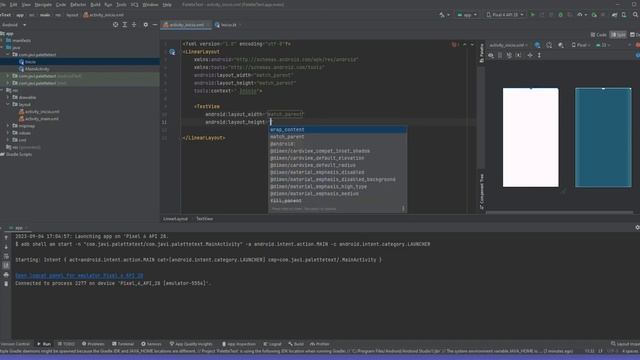Image resolution: width=640 pixels, height=360 pixels.
Task: Open the Help menu
Action: 167,4
